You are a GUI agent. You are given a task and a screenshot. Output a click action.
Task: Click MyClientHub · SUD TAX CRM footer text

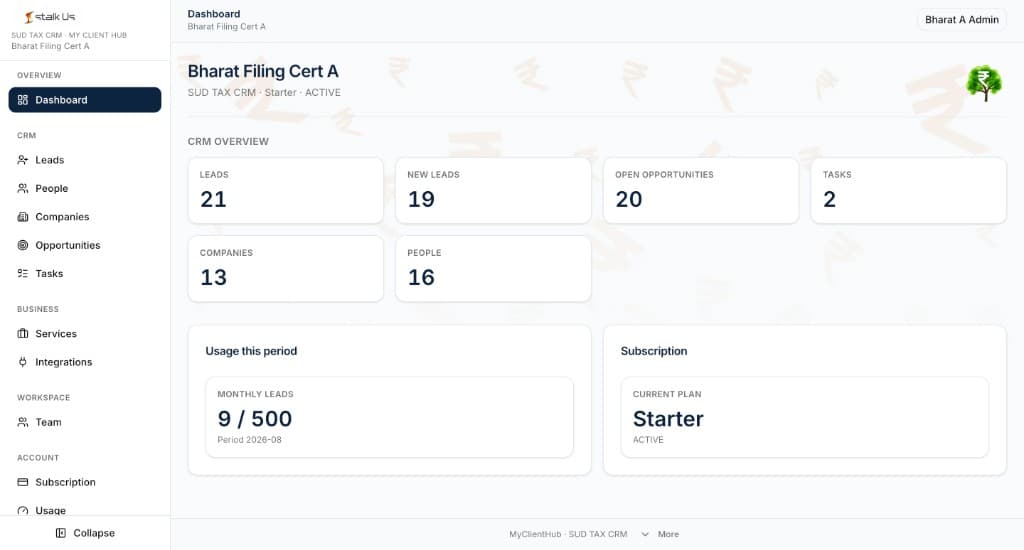(x=568, y=534)
